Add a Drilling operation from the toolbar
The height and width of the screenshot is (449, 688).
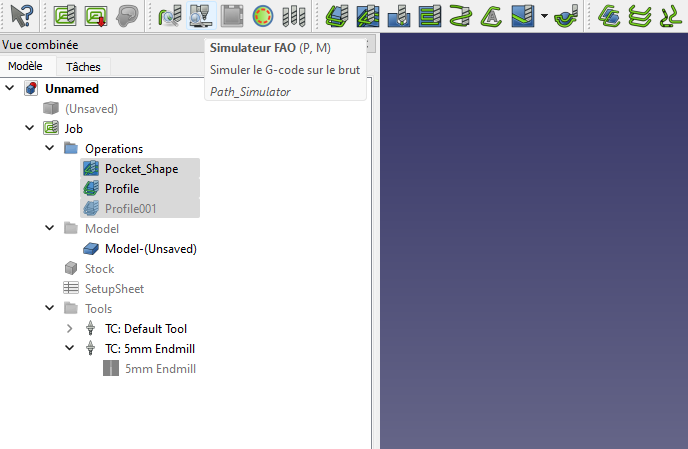click(x=399, y=15)
